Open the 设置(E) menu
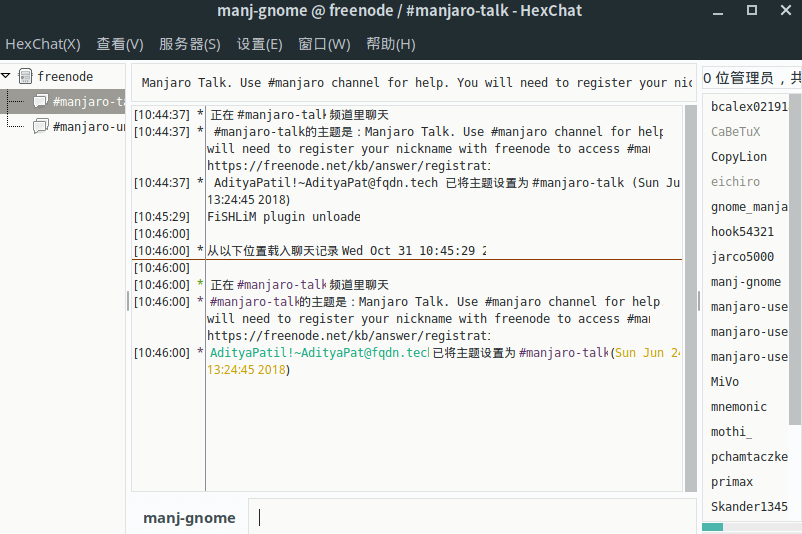The width and height of the screenshot is (802, 534). pyautogui.click(x=259, y=44)
